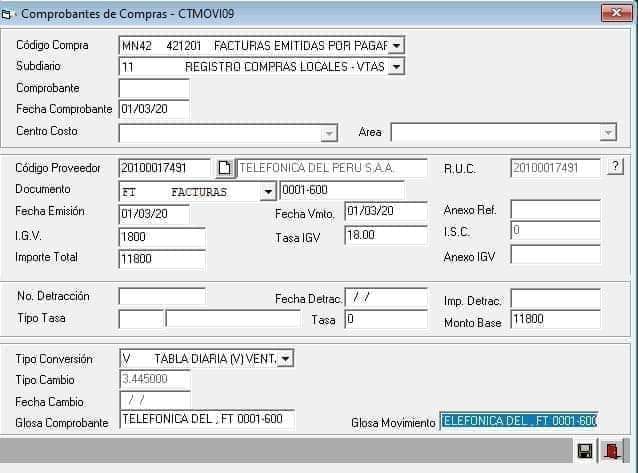638x473 pixels.
Task: Click the document number field 0001-600
Action: [x=341, y=190]
